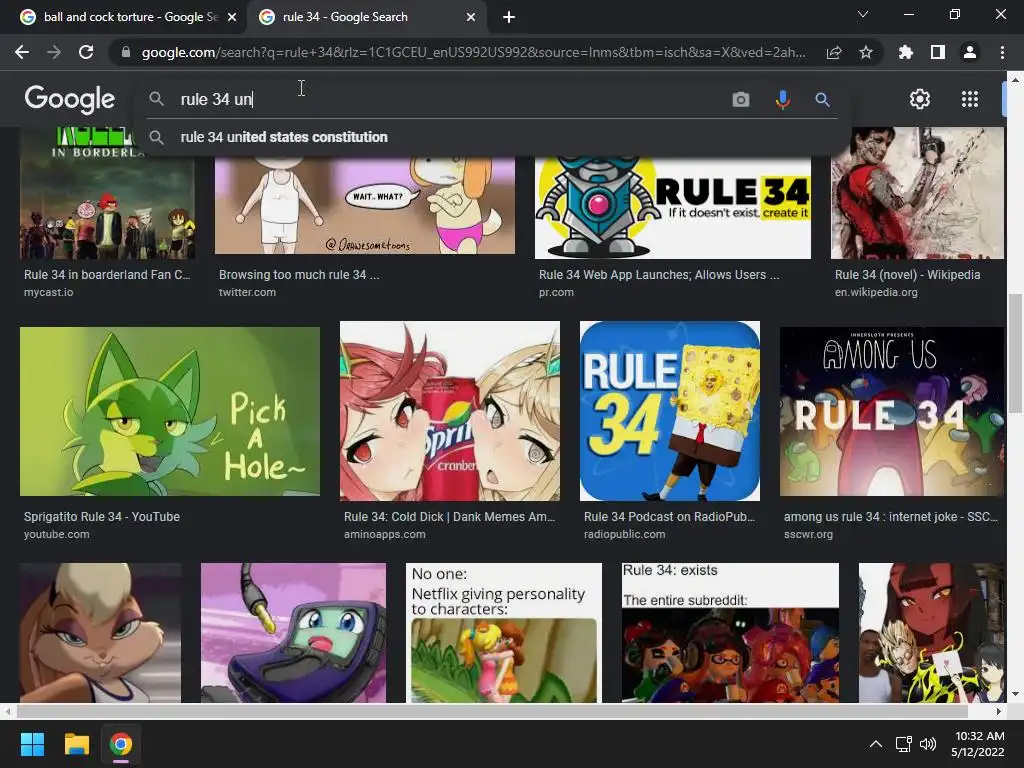Click the sscwr.org source text

click(808, 534)
